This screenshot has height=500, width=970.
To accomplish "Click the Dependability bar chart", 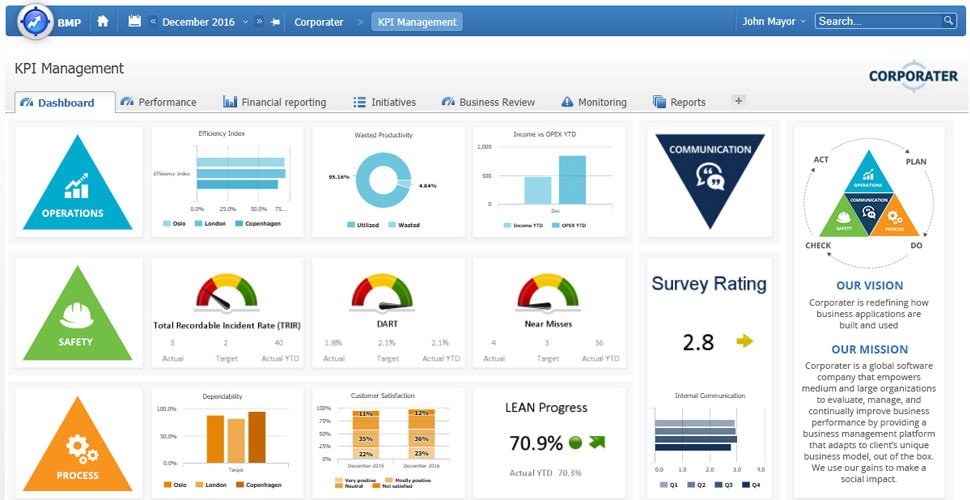I will 228,441.
